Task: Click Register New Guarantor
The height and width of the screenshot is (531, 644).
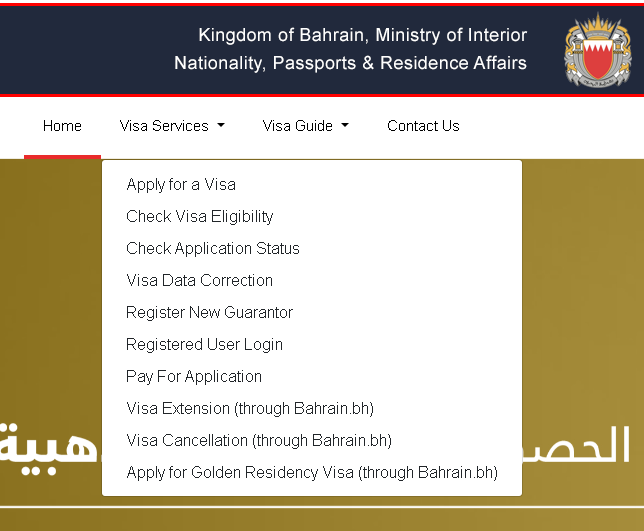Action: [x=209, y=313]
